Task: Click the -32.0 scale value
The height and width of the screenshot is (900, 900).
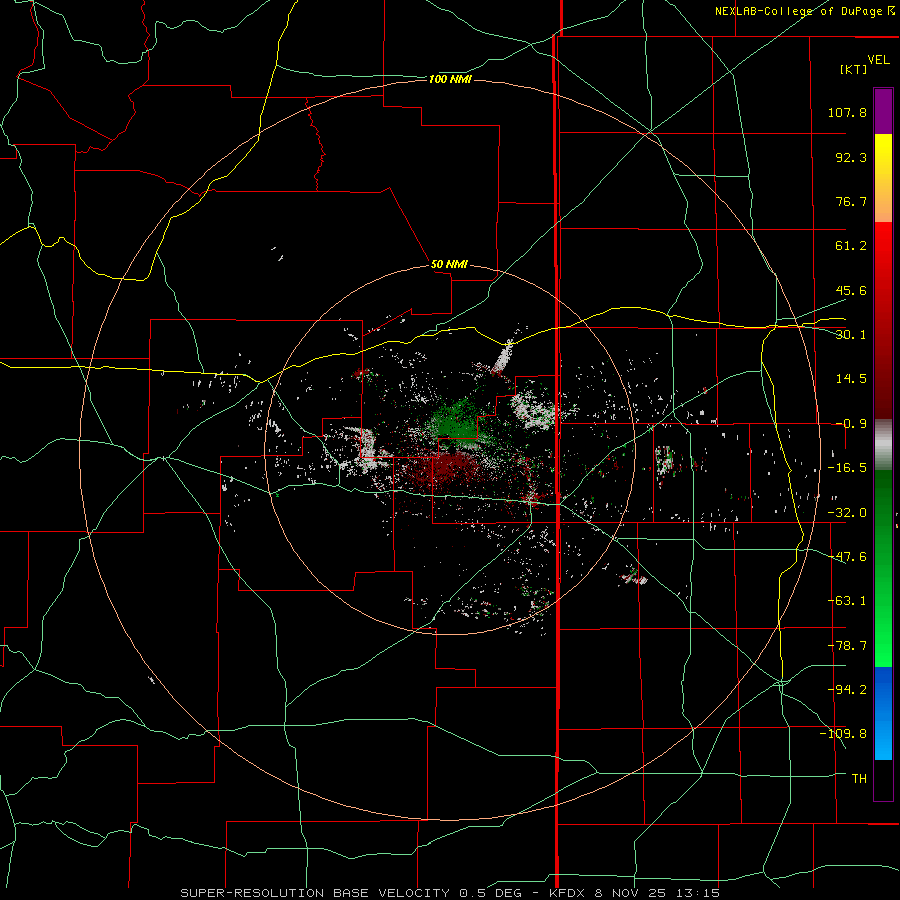Action: [847, 513]
